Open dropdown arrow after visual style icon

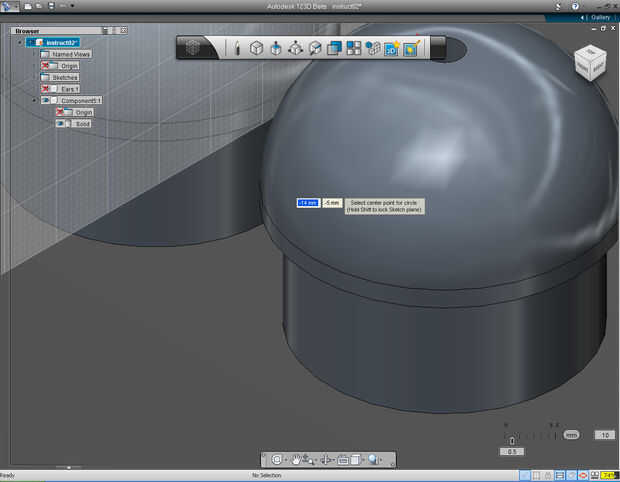363,460
